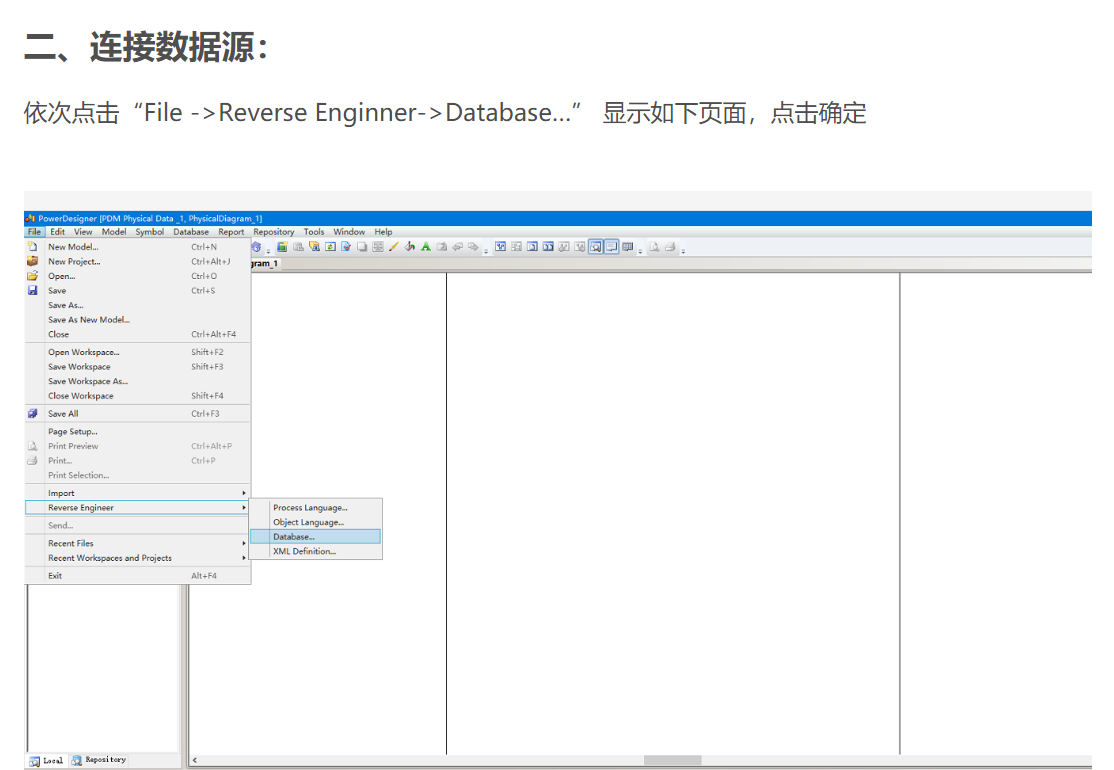1114x770 pixels.
Task: Choose Close from File menu
Action: pos(136,334)
